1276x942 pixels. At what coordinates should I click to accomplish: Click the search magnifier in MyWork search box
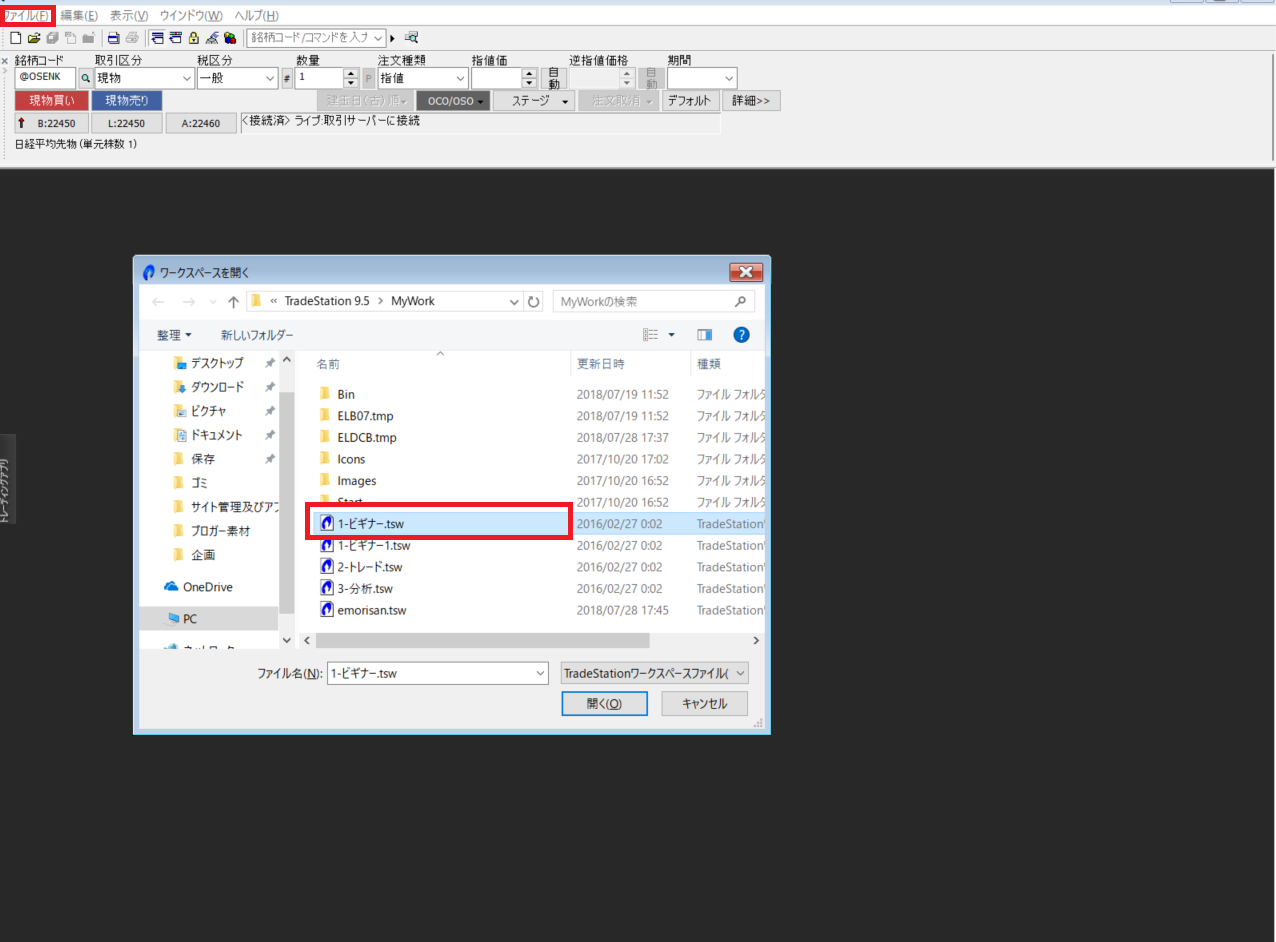[x=740, y=301]
